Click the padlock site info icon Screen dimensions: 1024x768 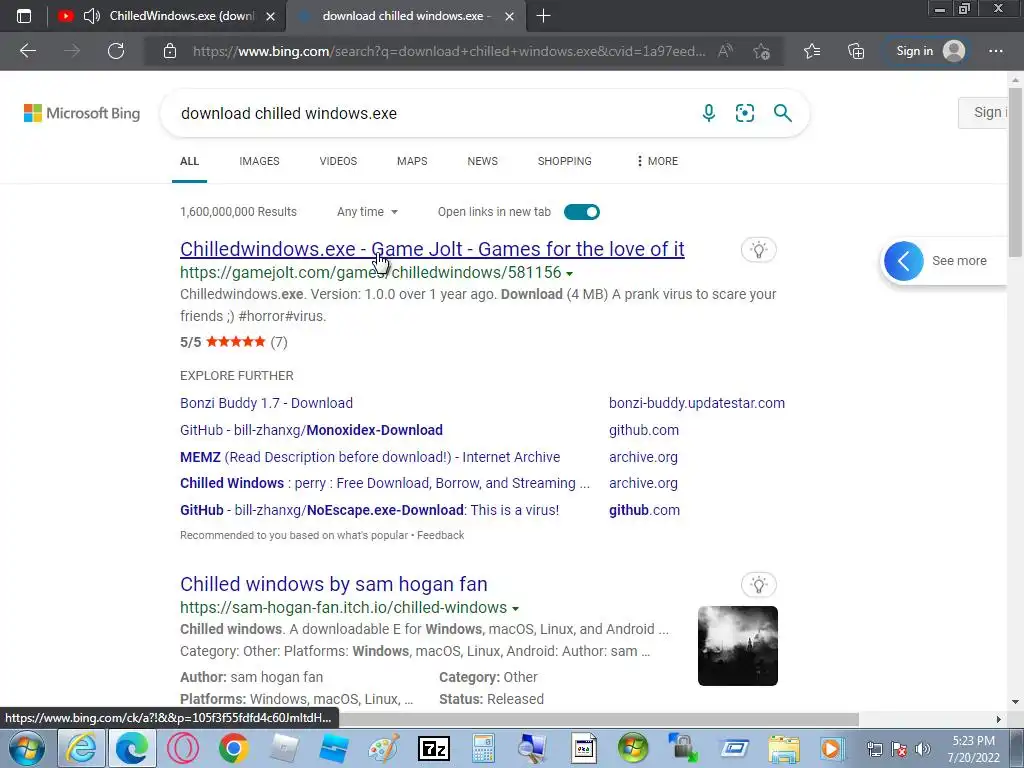click(170, 51)
